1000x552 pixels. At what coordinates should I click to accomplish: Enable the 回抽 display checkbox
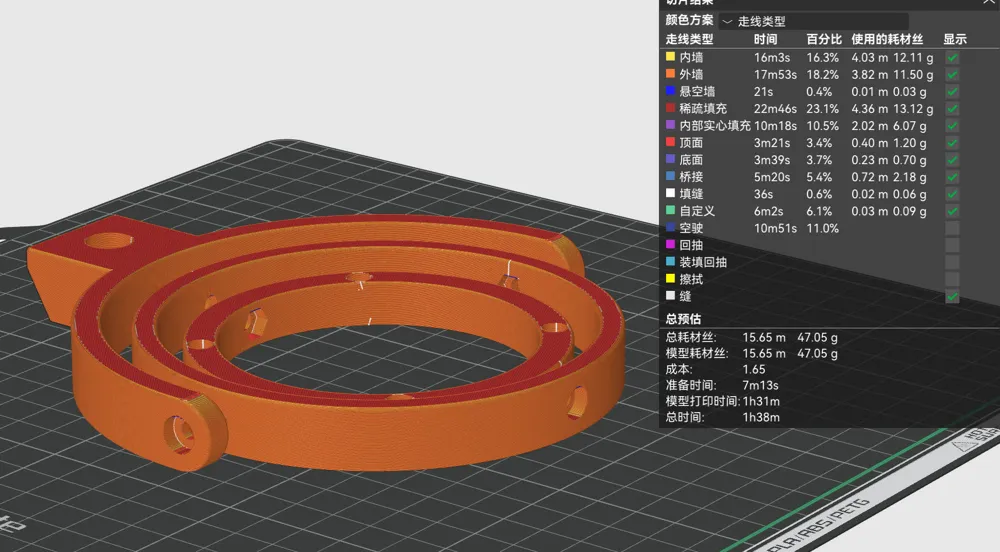click(952, 245)
